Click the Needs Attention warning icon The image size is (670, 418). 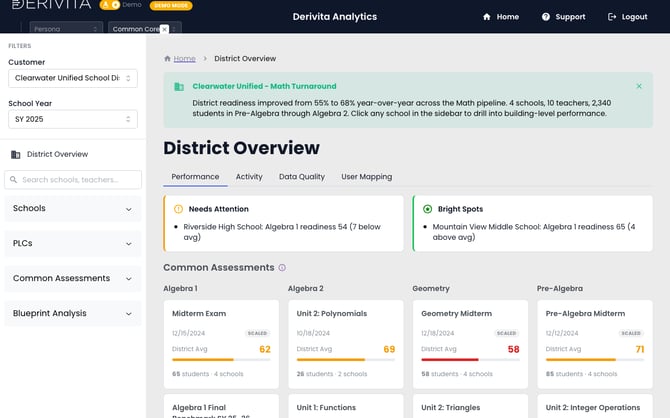(x=178, y=209)
